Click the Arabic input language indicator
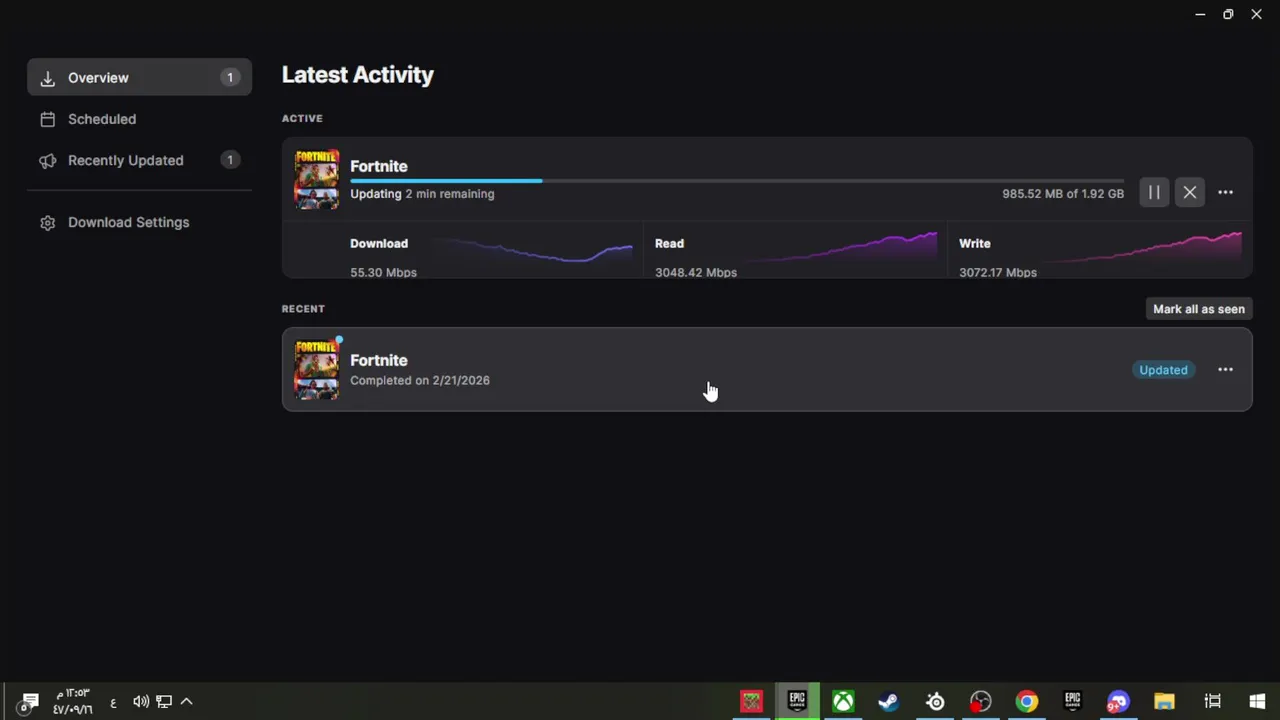The height and width of the screenshot is (720, 1280). click(x=113, y=702)
